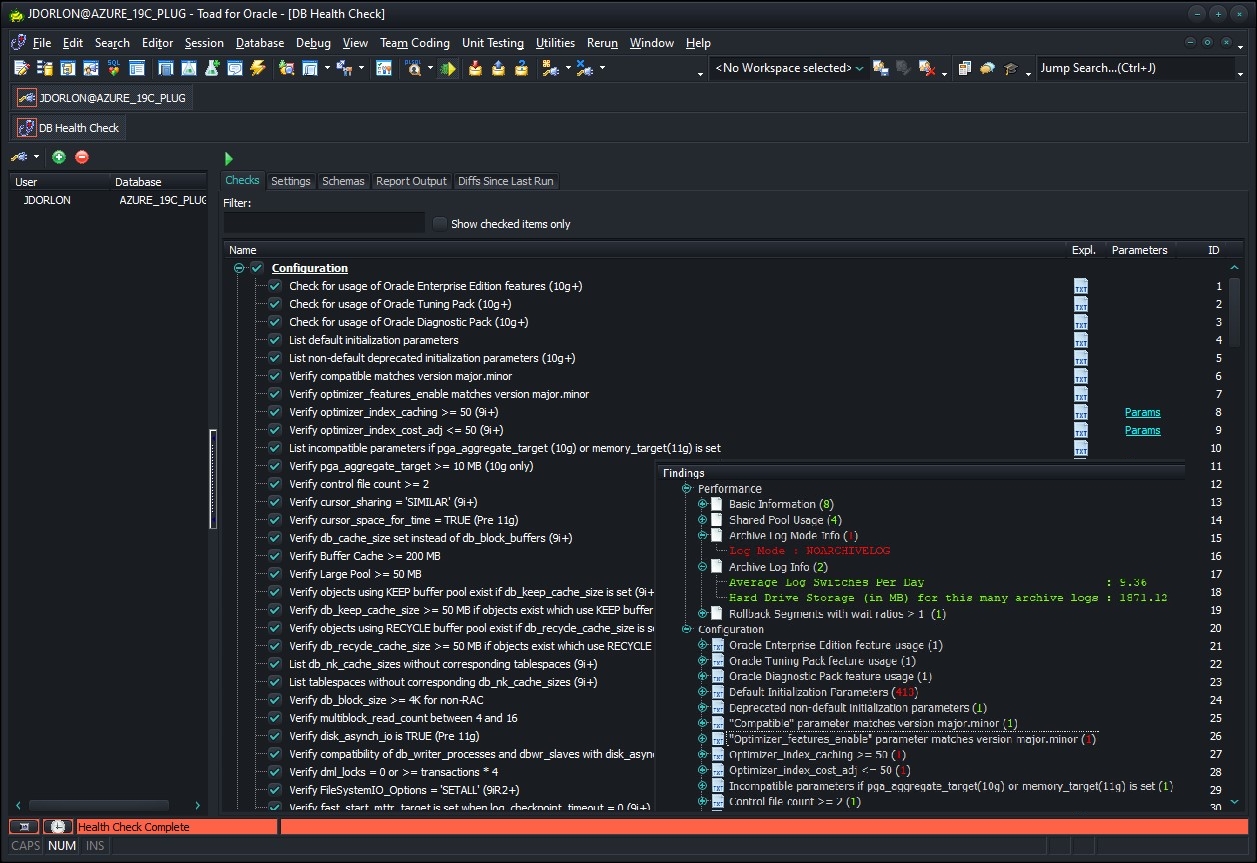Uncheck Show checked items only
The image size is (1257, 863).
[x=439, y=223]
